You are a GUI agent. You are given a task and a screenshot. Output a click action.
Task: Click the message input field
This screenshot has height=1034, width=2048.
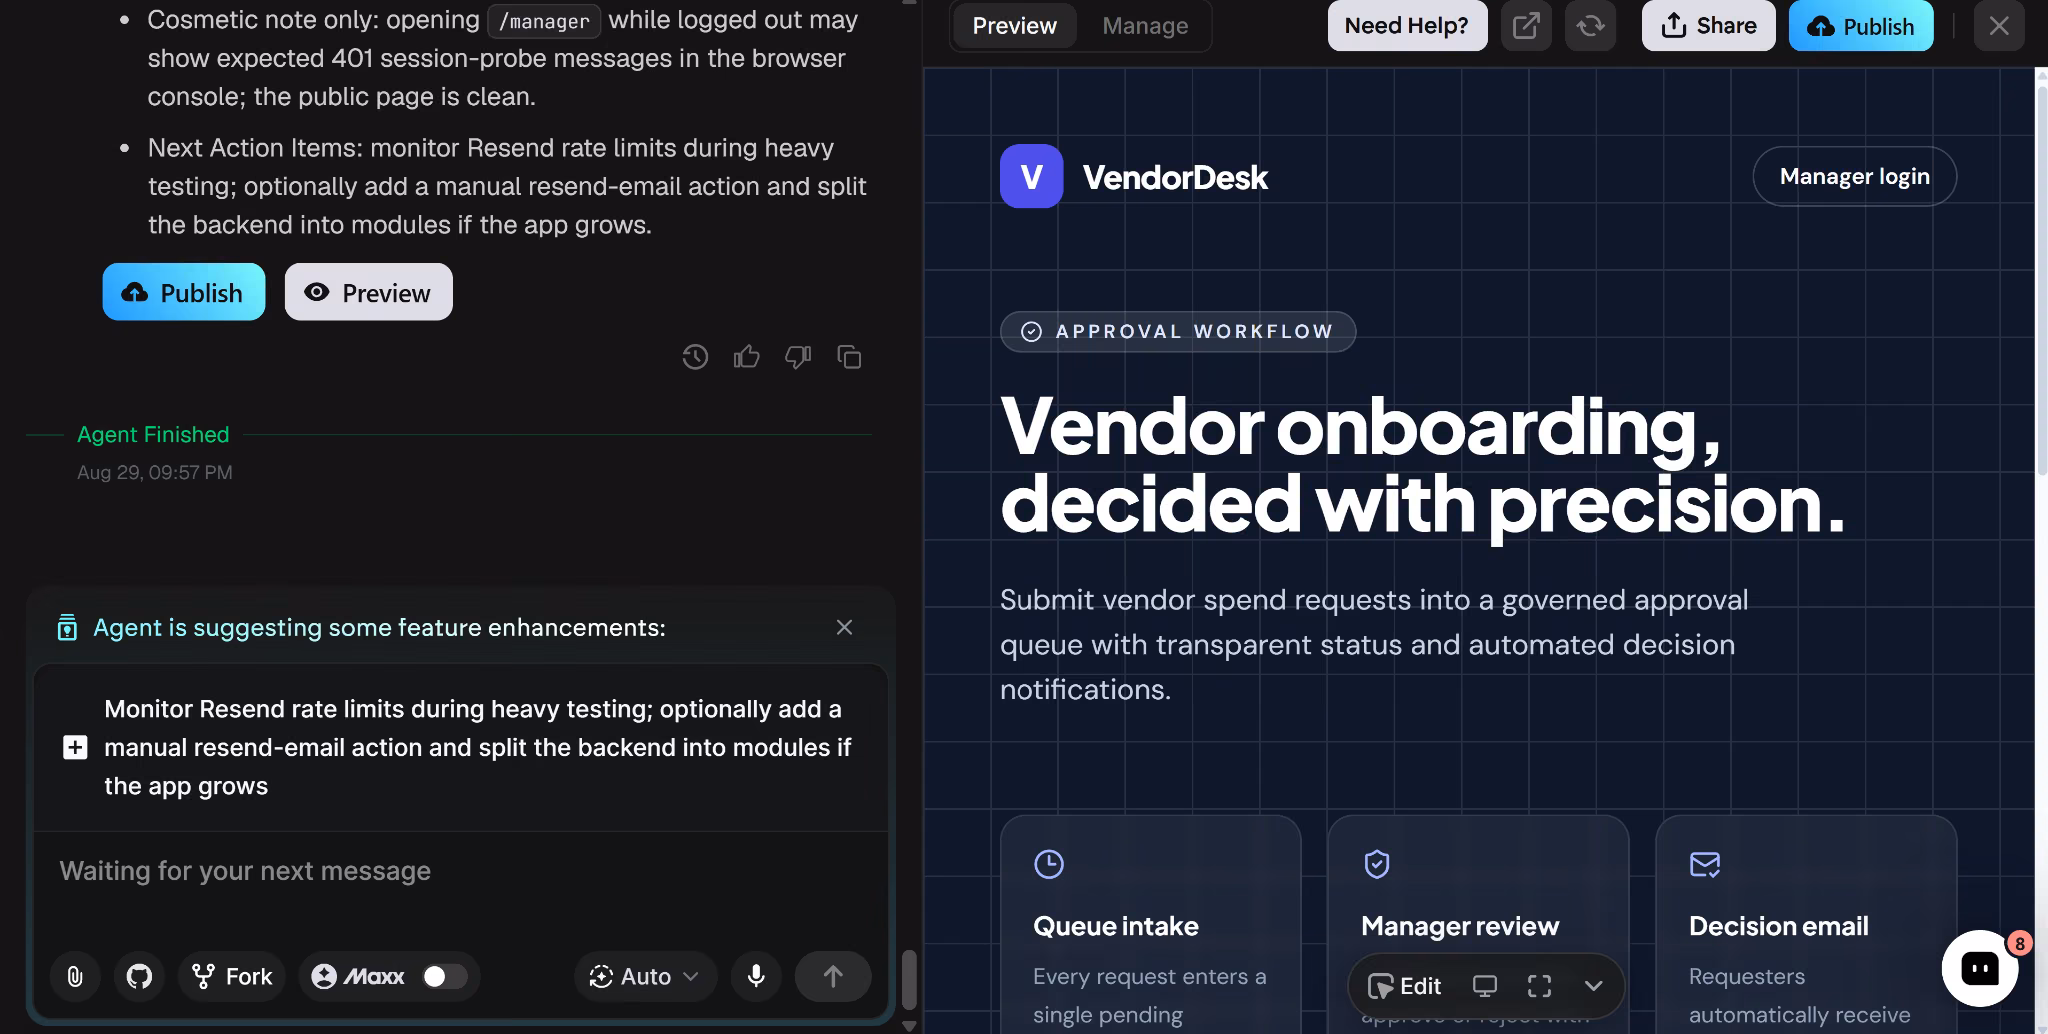pyautogui.click(x=460, y=871)
